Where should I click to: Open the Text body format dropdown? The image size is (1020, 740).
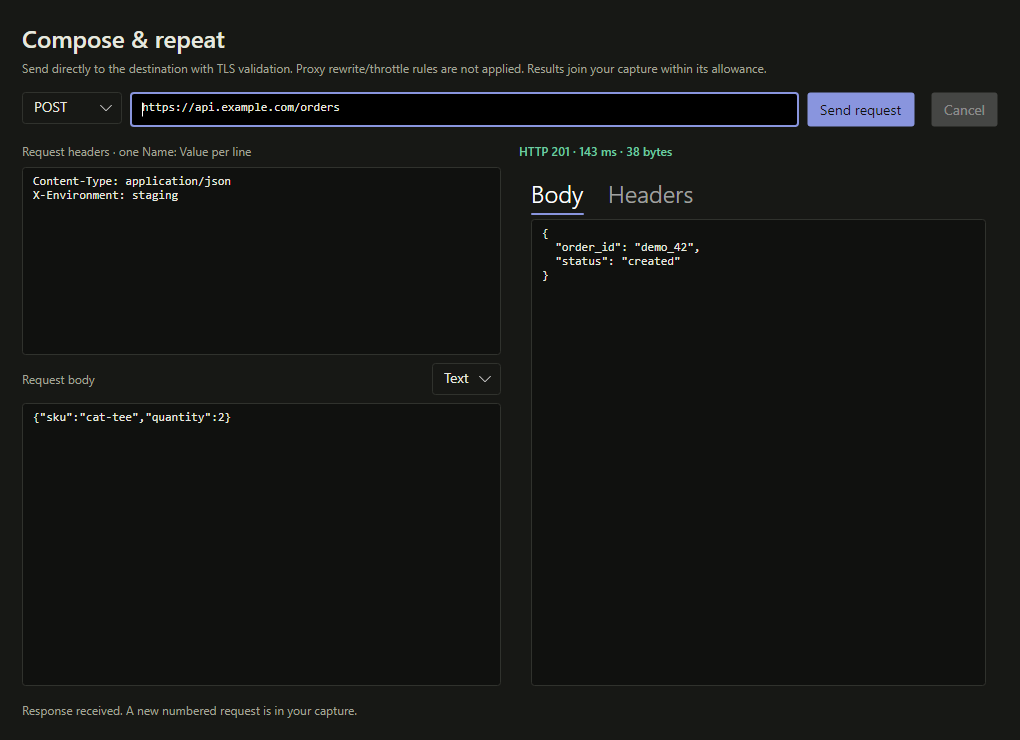pyautogui.click(x=466, y=379)
